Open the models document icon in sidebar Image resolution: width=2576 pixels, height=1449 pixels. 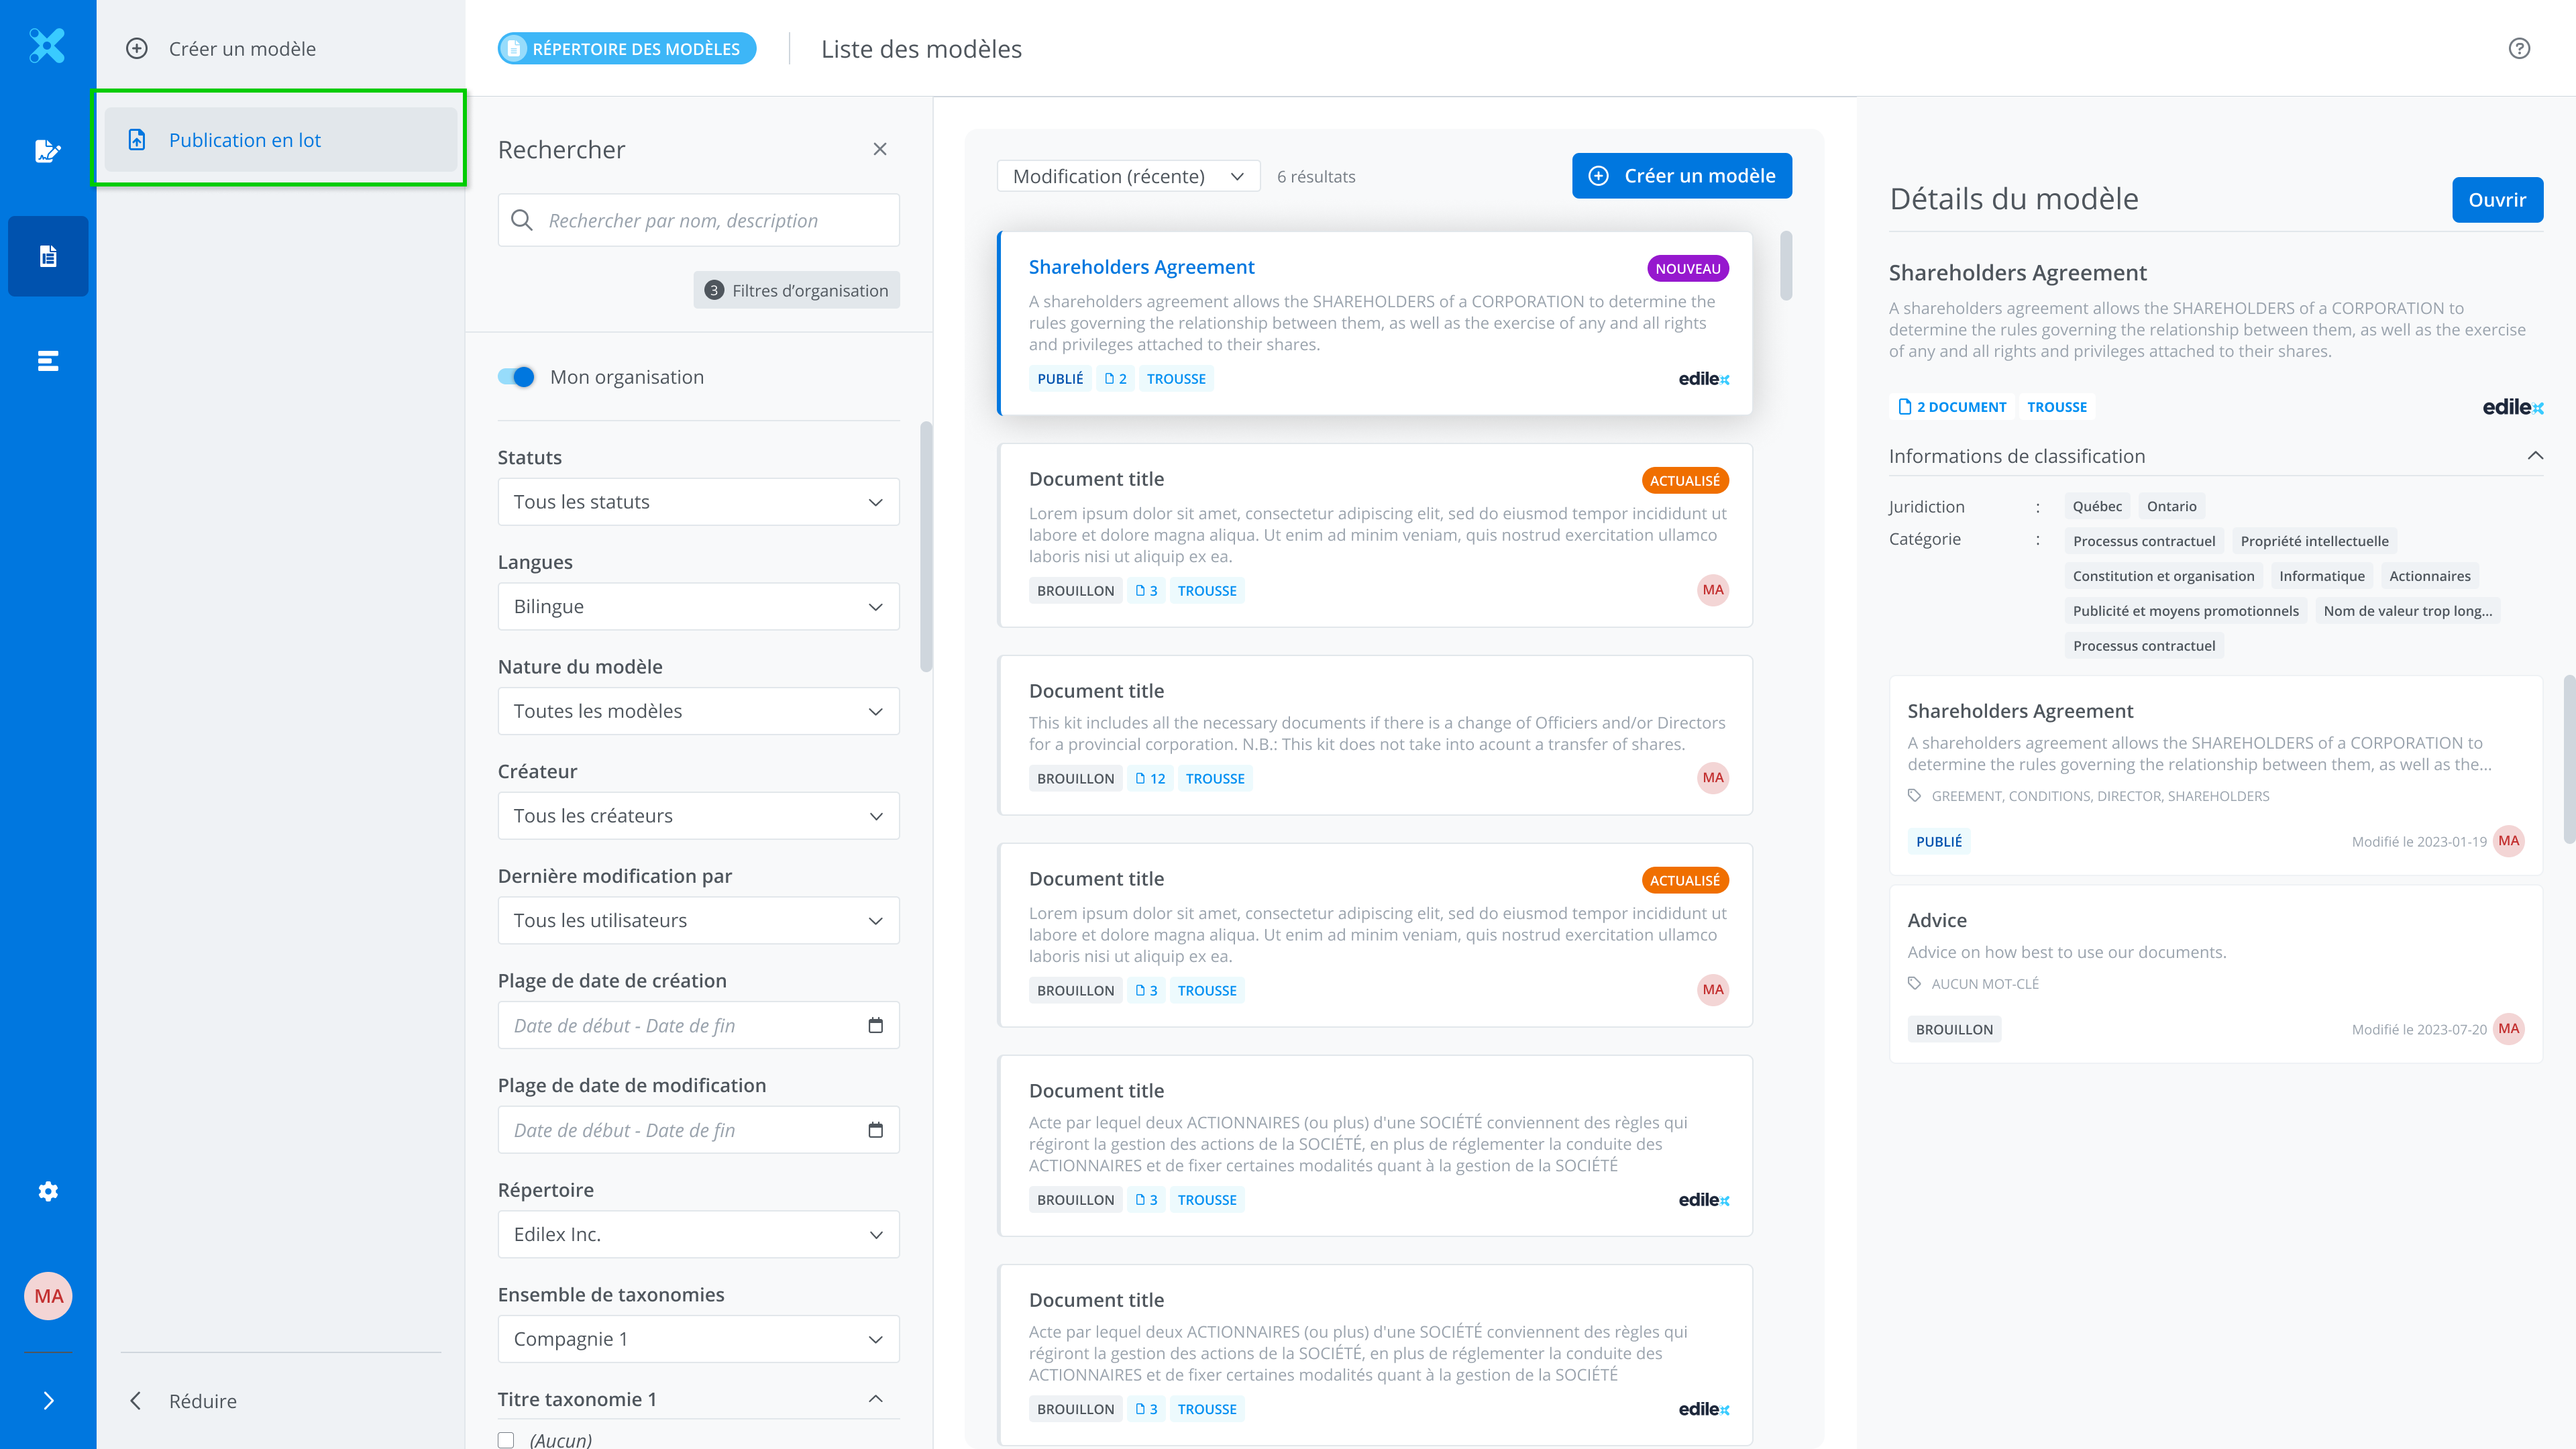click(x=48, y=256)
